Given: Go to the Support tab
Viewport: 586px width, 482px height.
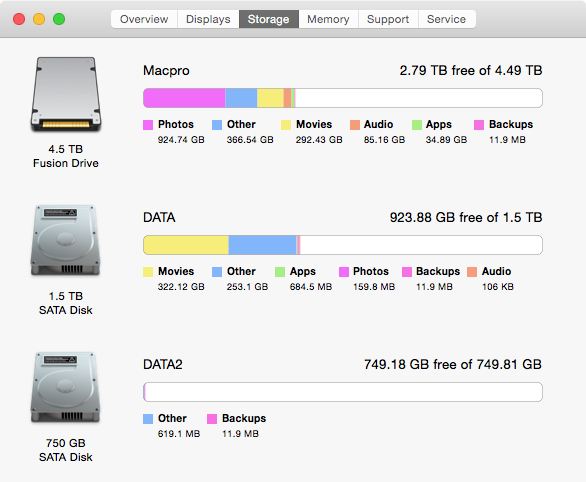Looking at the screenshot, I should point(388,19).
